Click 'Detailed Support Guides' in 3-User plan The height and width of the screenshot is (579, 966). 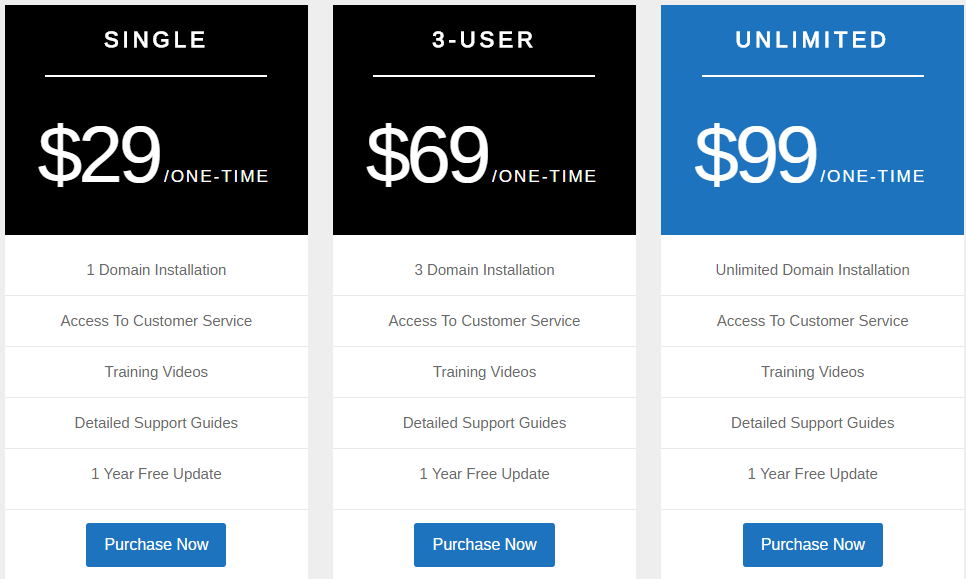[x=484, y=423]
